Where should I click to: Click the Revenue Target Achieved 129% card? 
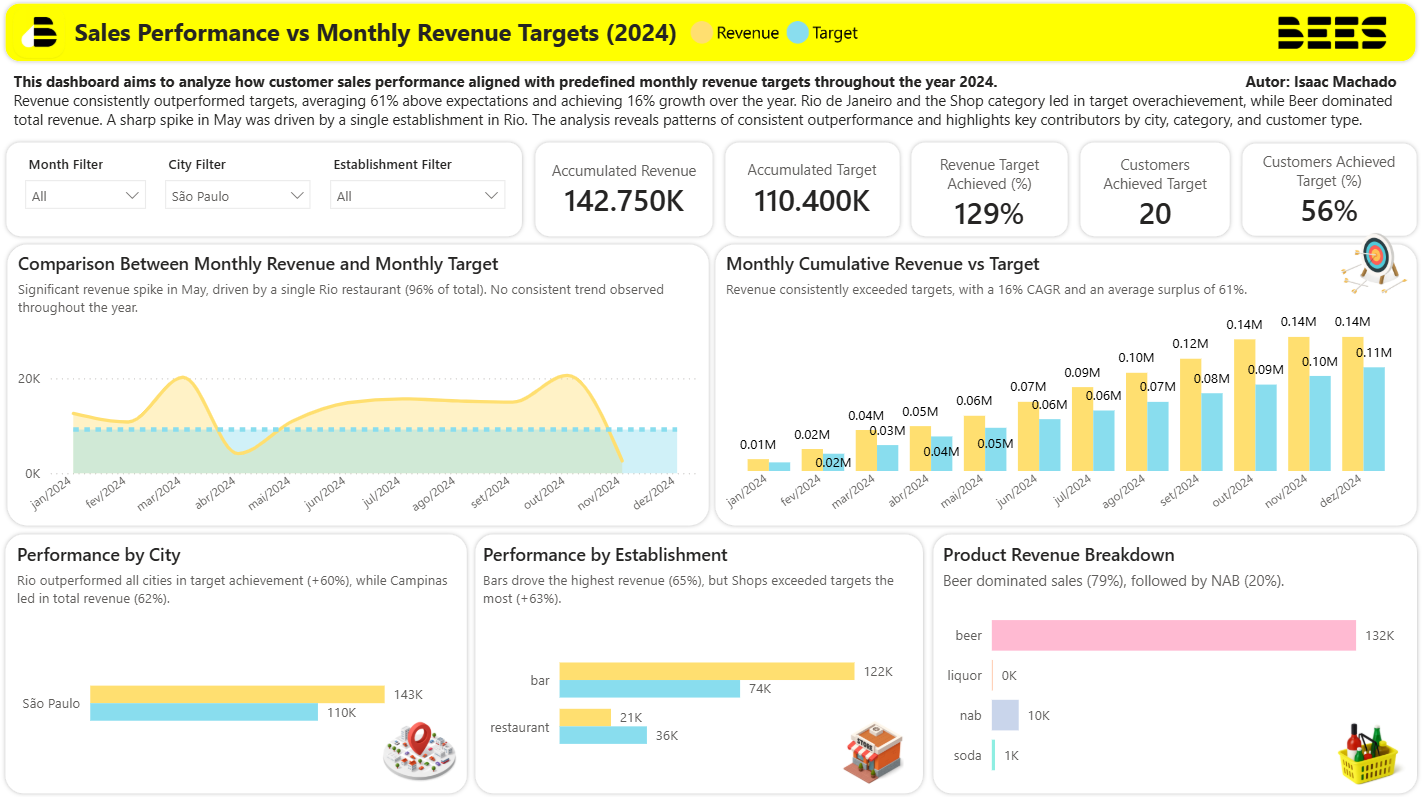click(989, 189)
